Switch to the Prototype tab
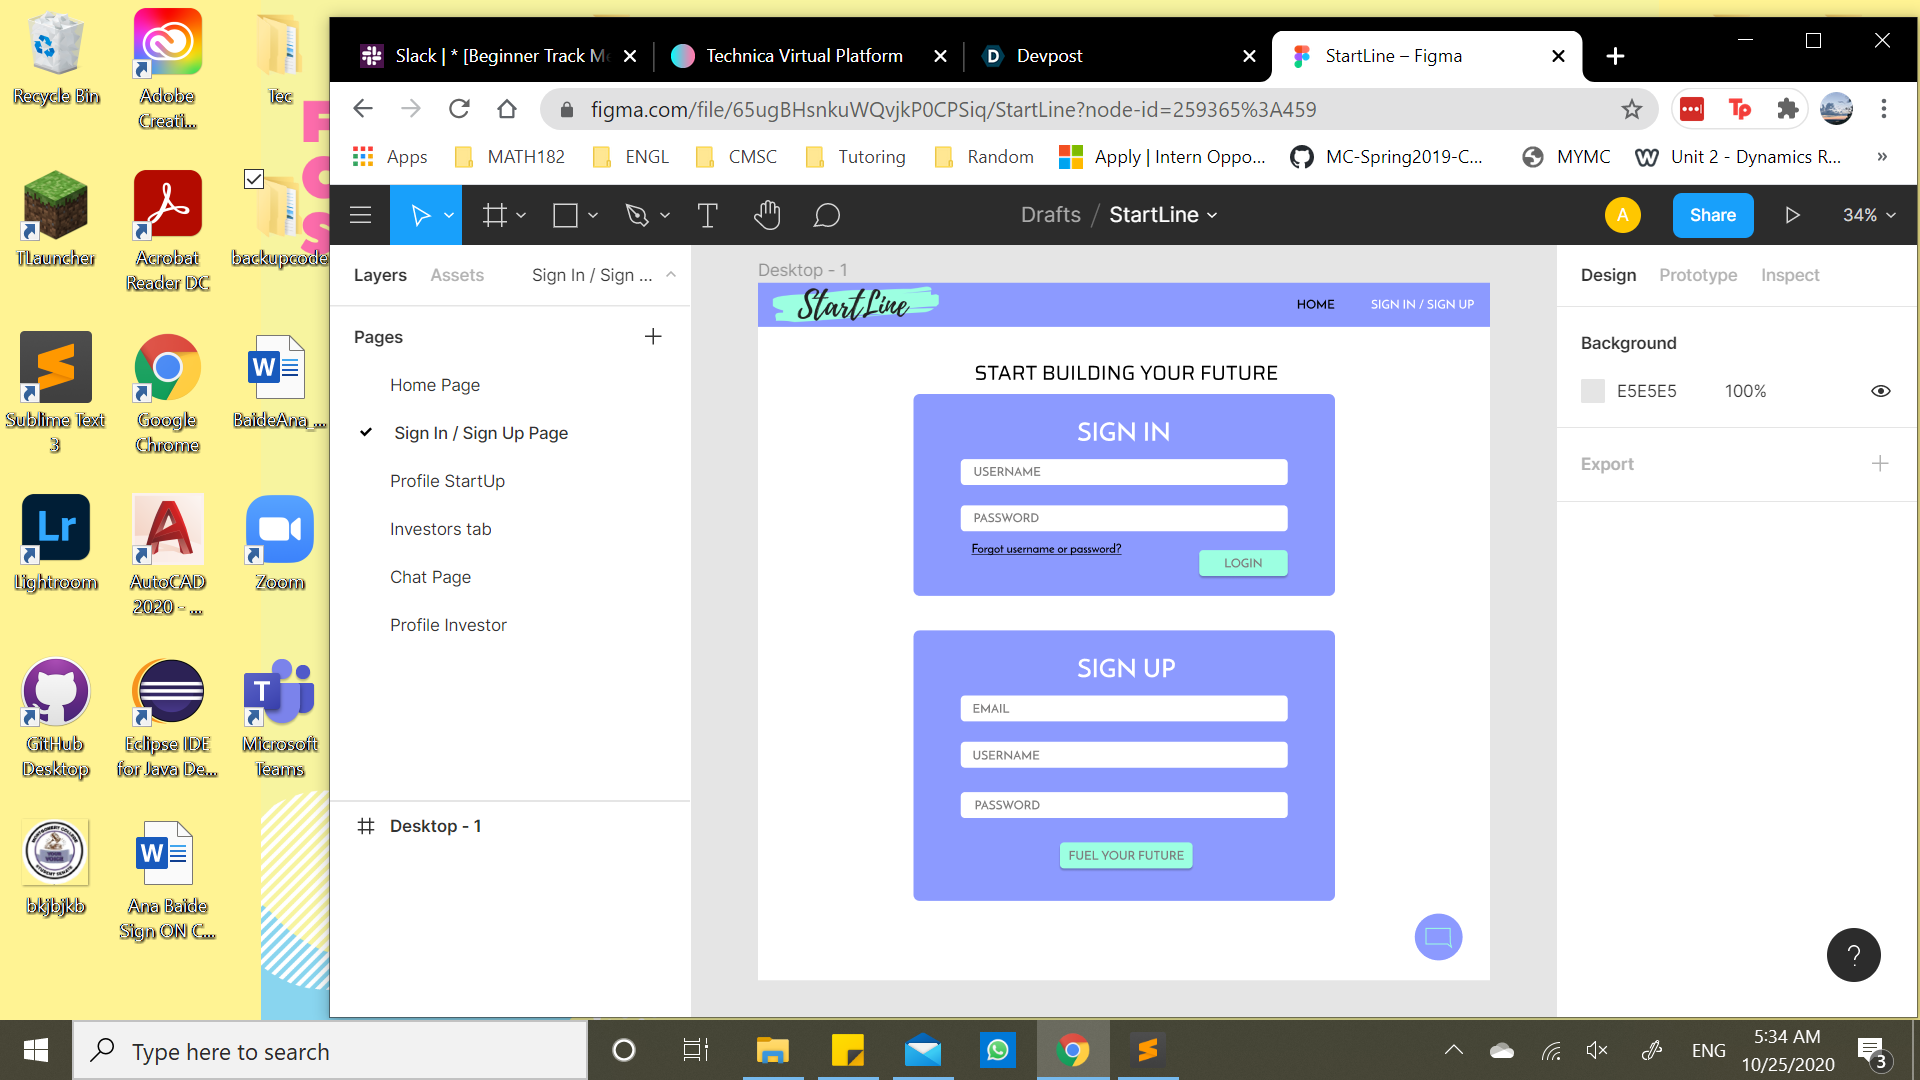This screenshot has width=1920, height=1080. [1697, 275]
